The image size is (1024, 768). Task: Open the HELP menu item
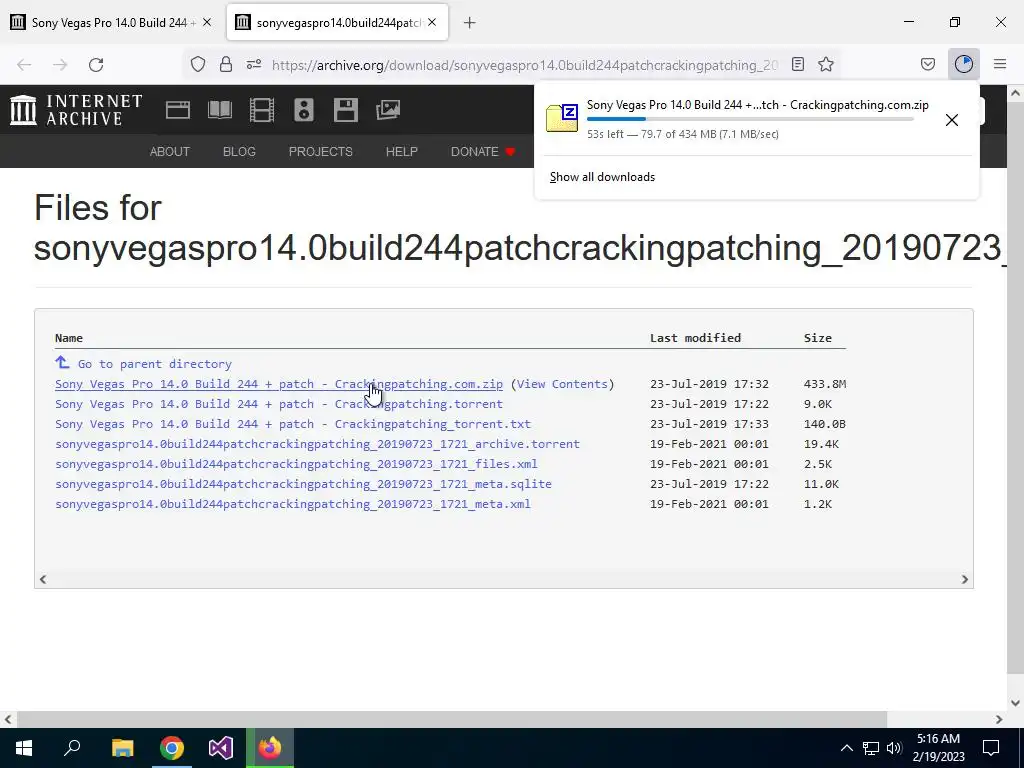tap(402, 152)
